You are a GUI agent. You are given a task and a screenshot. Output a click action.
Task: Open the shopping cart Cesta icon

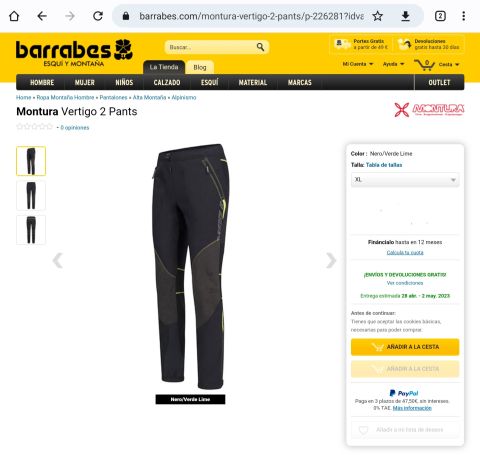(424, 64)
